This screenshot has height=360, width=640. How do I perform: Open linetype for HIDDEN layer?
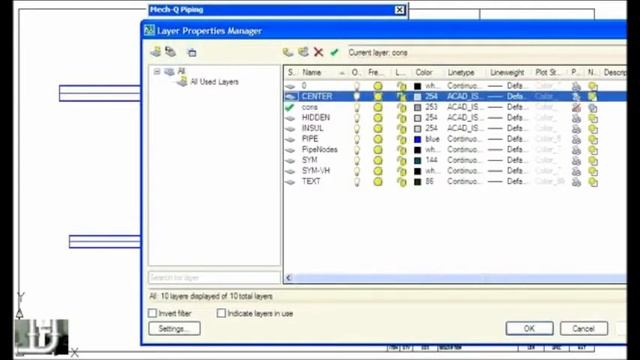[464, 118]
